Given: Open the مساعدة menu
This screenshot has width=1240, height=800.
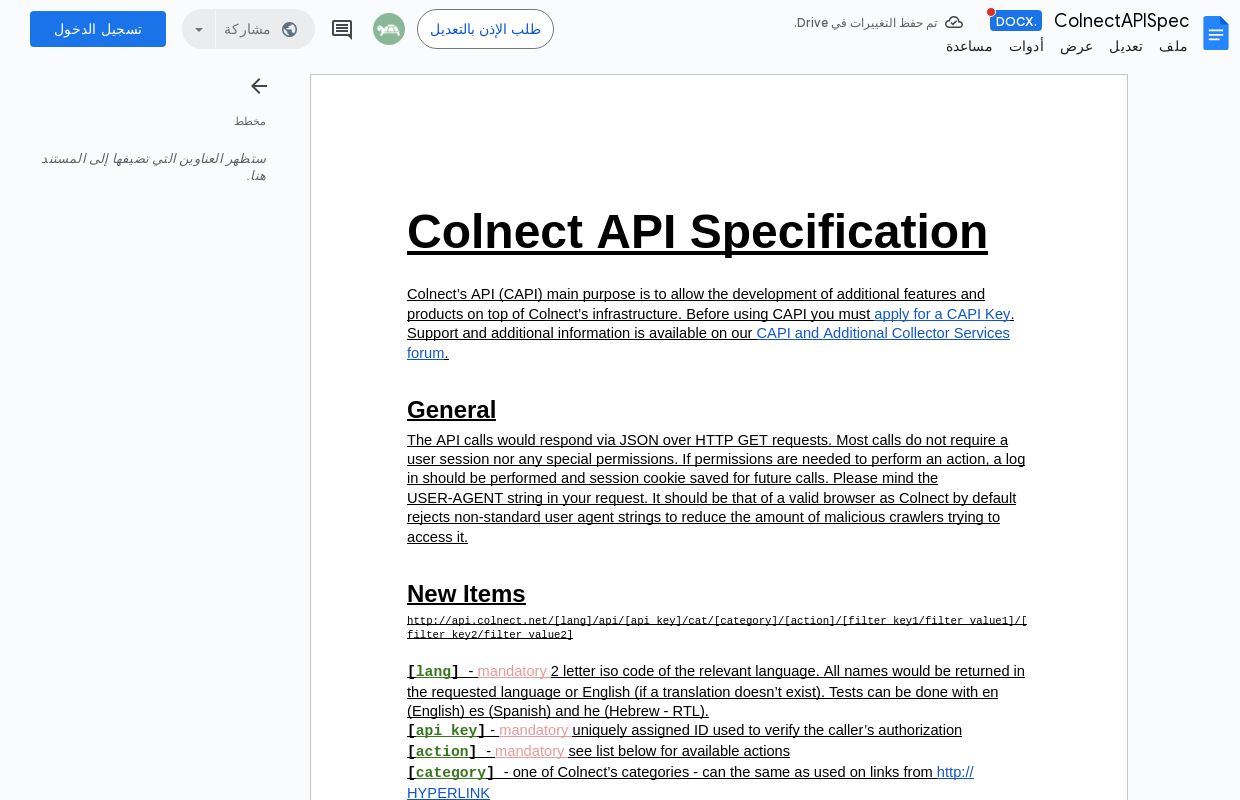Looking at the screenshot, I should coord(969,46).
